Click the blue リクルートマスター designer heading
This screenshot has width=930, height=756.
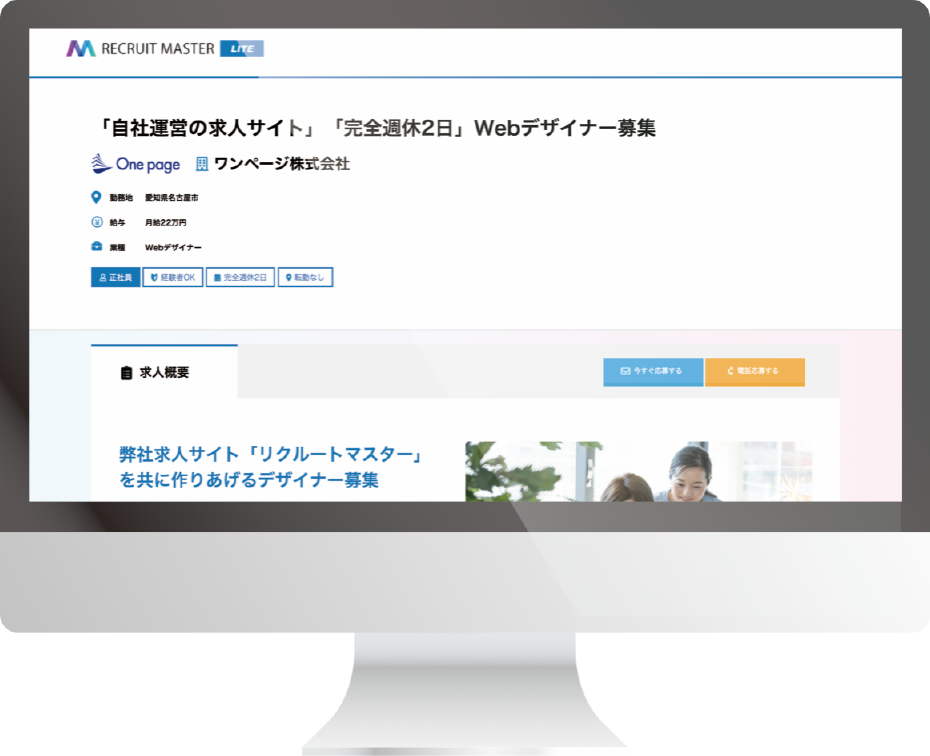(x=271, y=467)
